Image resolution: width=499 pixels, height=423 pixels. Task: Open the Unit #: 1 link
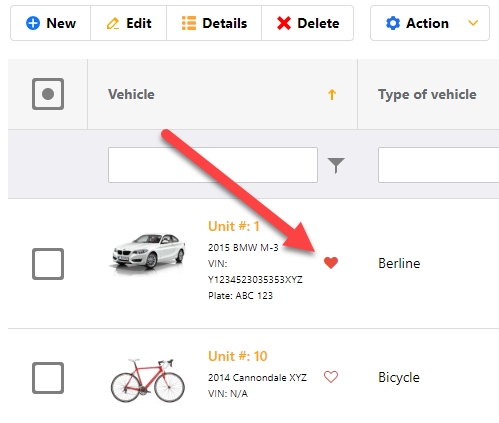234,226
